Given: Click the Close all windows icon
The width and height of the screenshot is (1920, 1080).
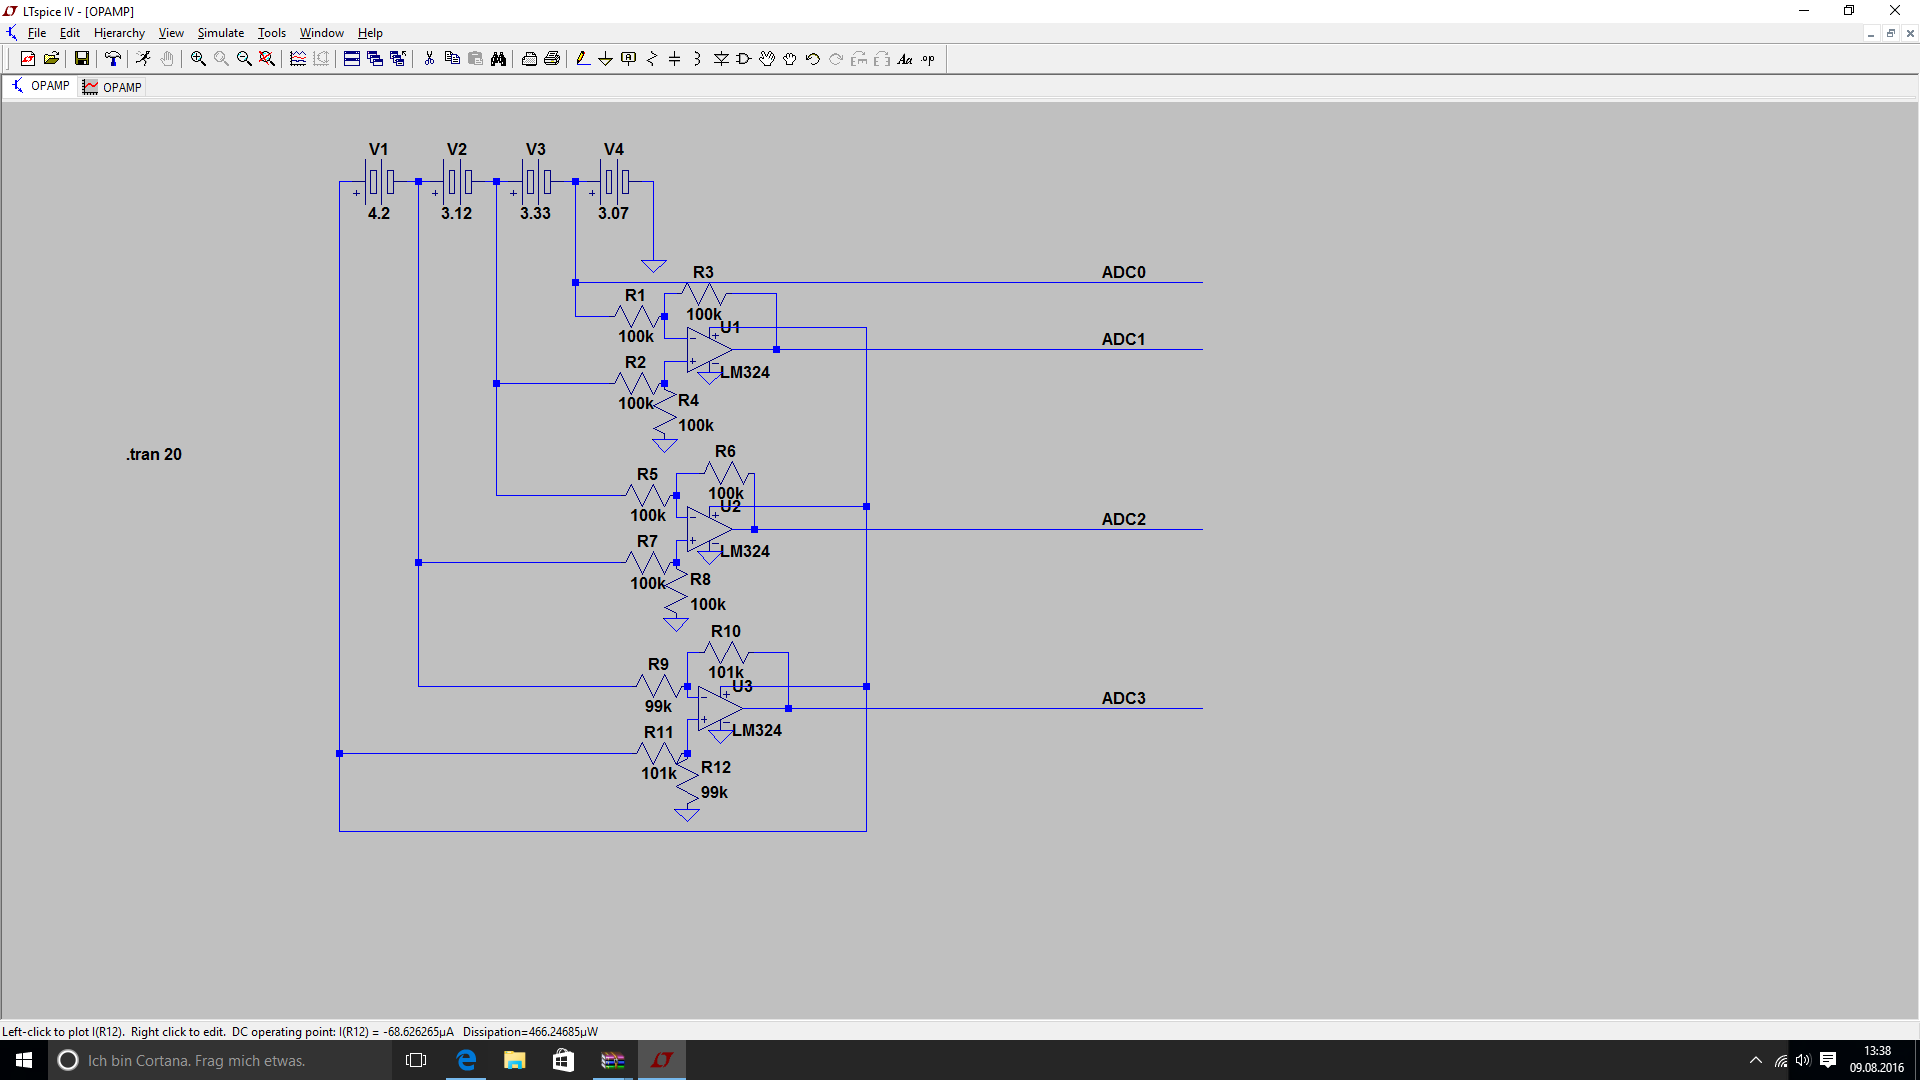Looking at the screenshot, I should click(x=398, y=59).
